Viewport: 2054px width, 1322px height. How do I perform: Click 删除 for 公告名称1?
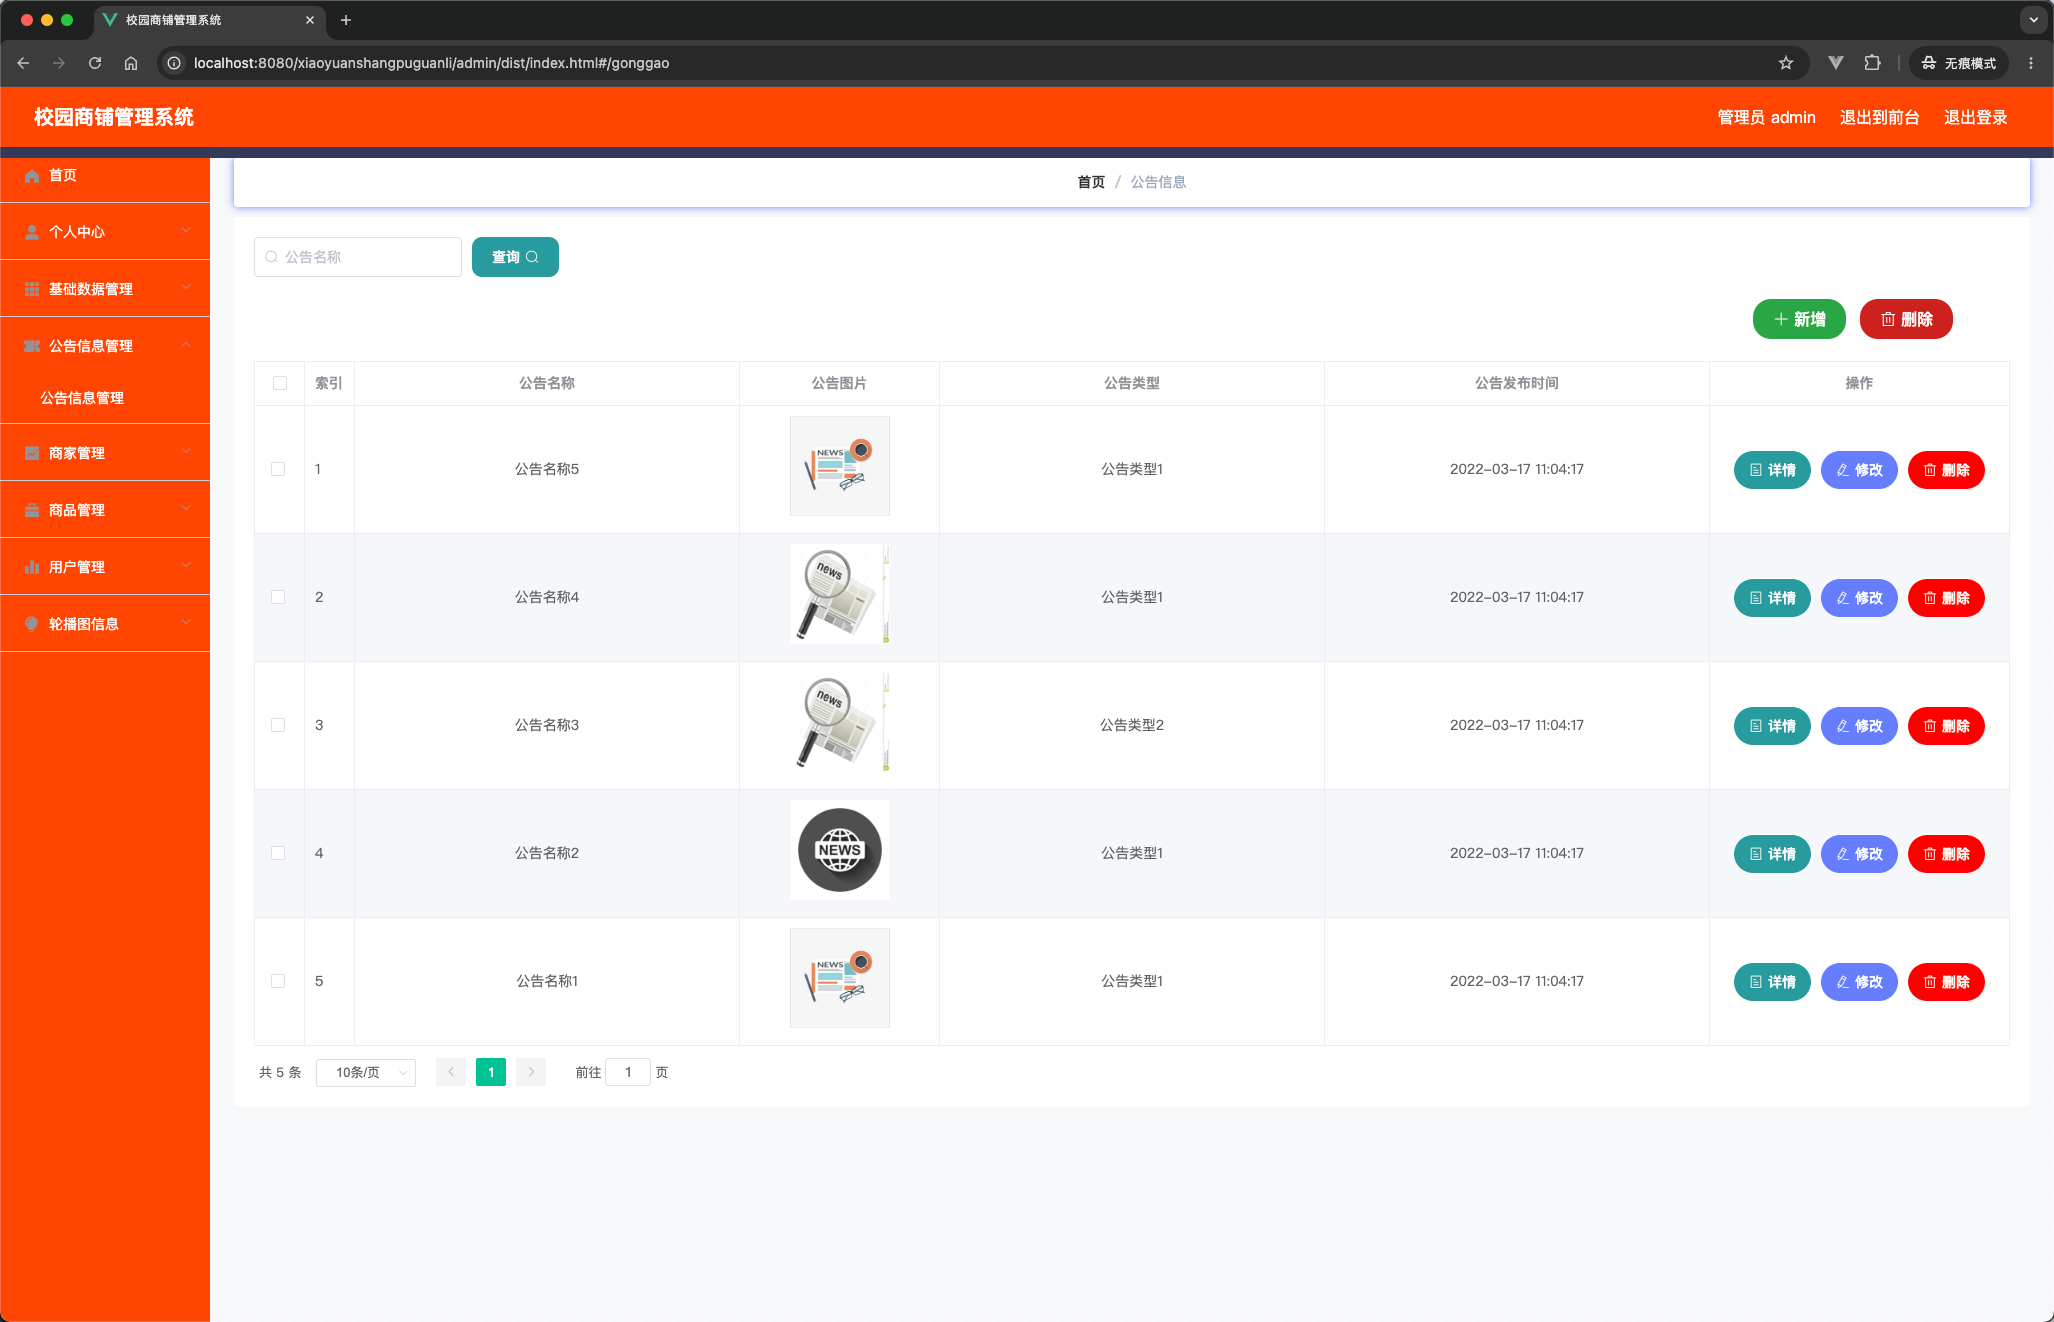tap(1946, 982)
